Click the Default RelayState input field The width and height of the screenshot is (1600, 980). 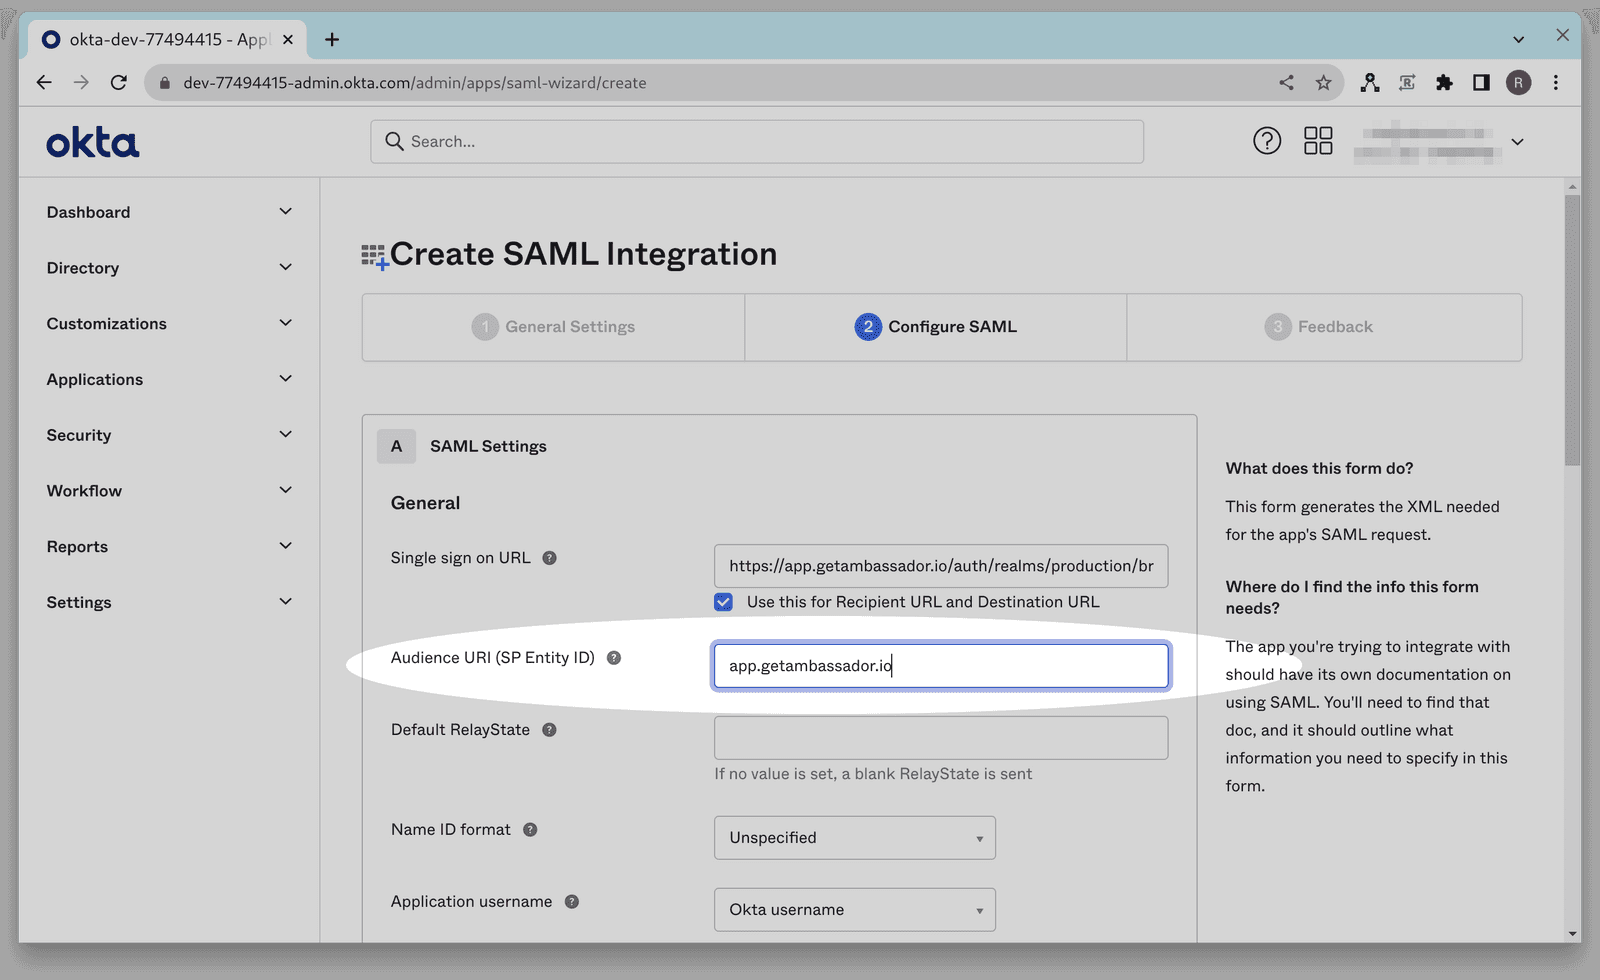click(941, 738)
